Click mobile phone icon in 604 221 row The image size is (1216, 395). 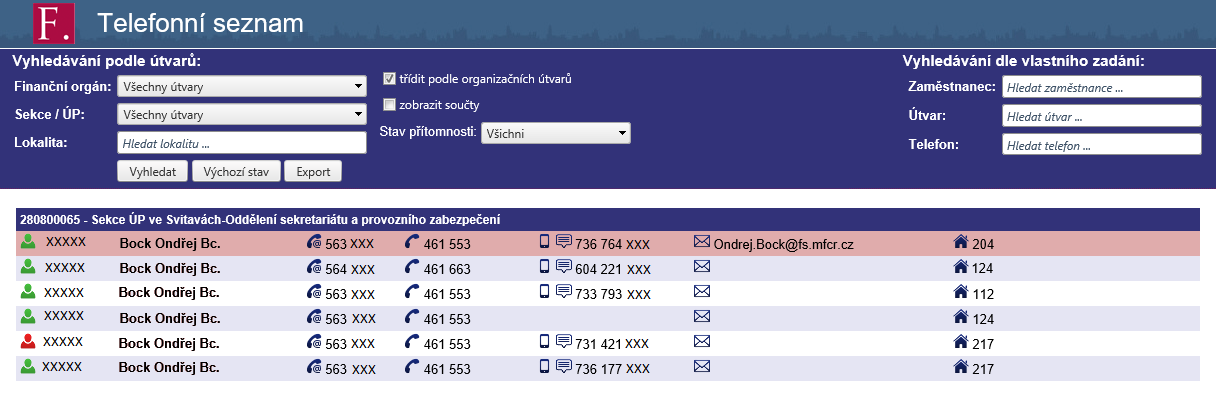click(x=545, y=267)
